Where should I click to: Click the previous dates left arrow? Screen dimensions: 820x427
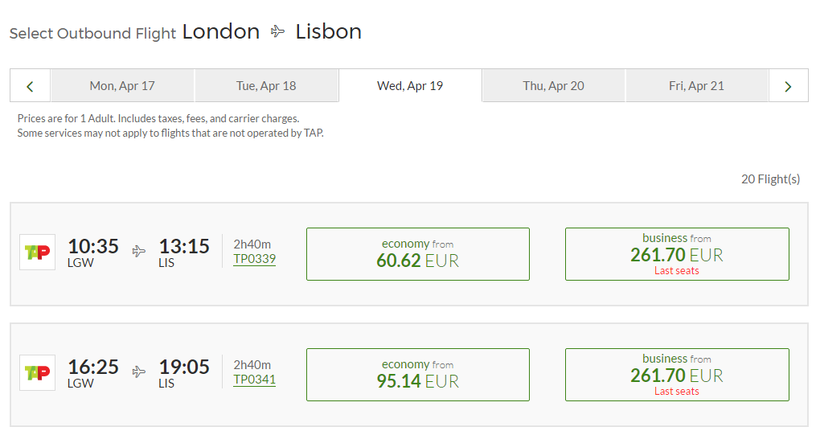click(30, 86)
